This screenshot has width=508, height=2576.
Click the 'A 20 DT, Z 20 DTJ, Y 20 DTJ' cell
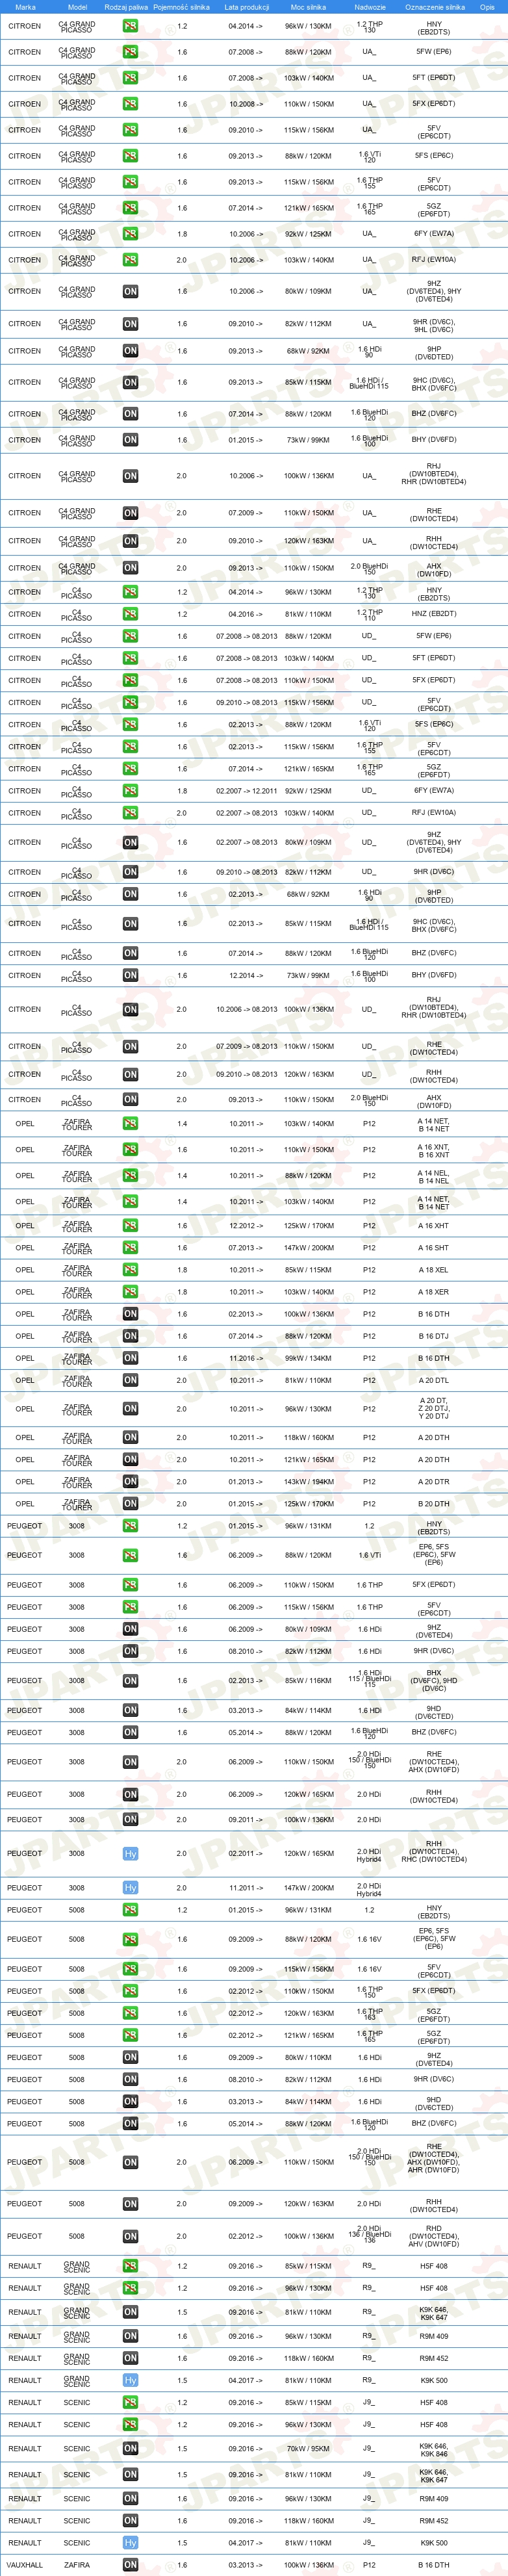(434, 1409)
